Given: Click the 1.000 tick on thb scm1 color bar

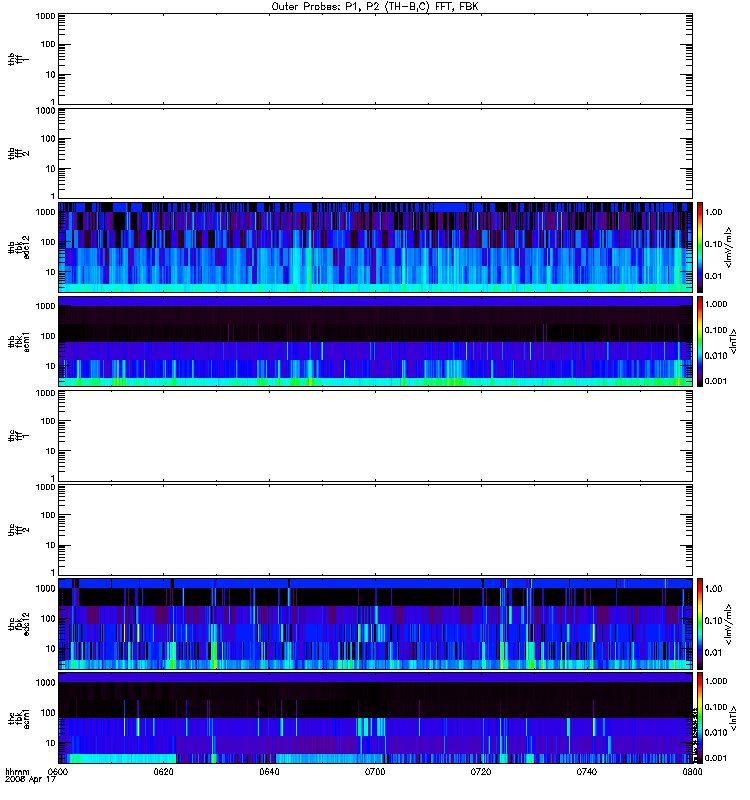Looking at the screenshot, I should (716, 304).
